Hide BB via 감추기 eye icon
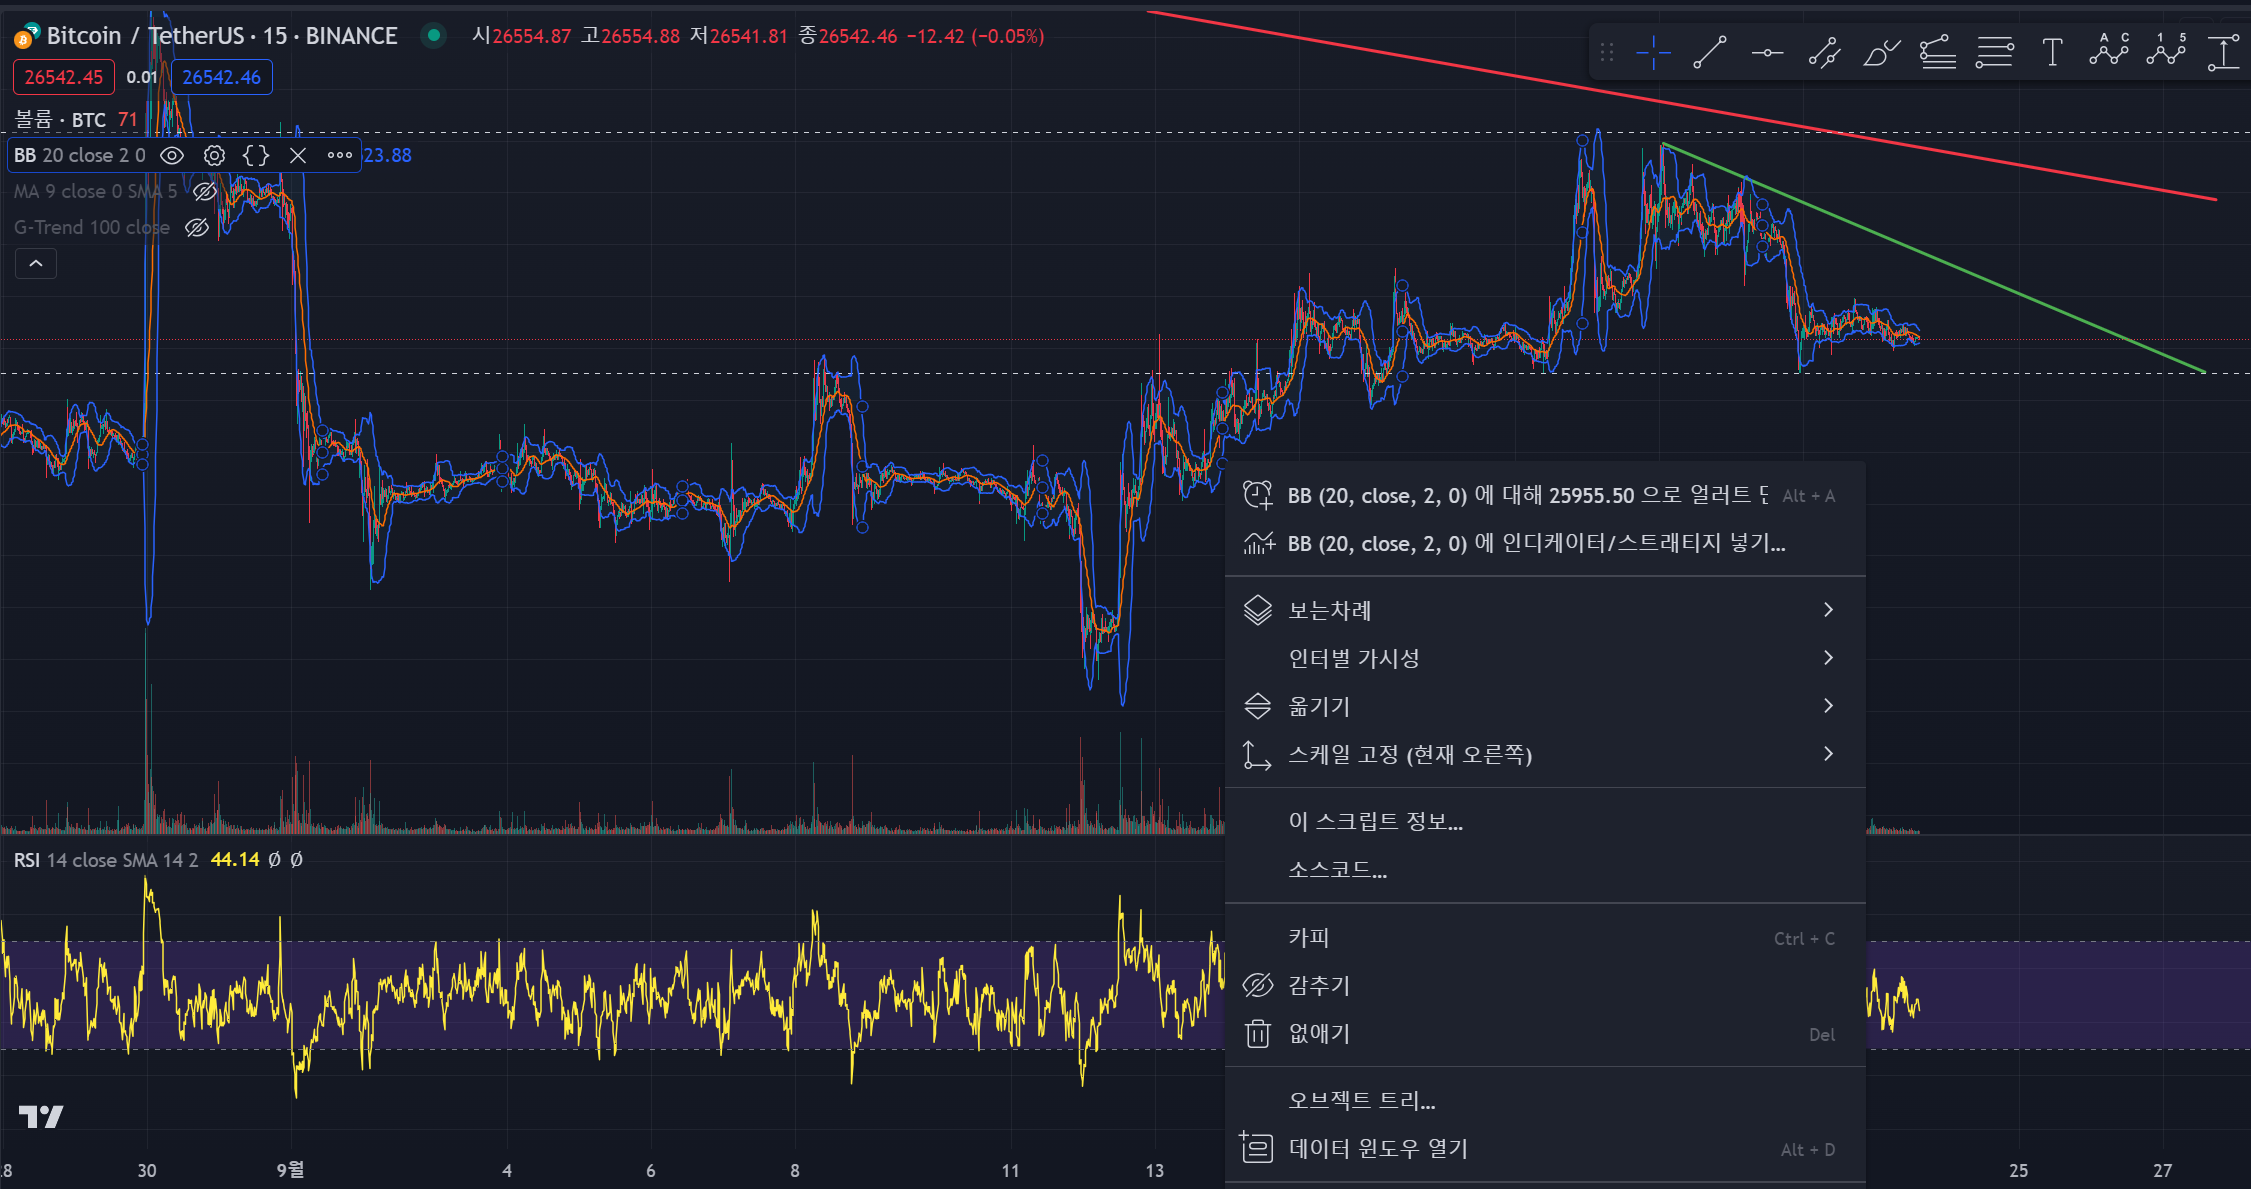The image size is (2251, 1189). pyautogui.click(x=1257, y=985)
